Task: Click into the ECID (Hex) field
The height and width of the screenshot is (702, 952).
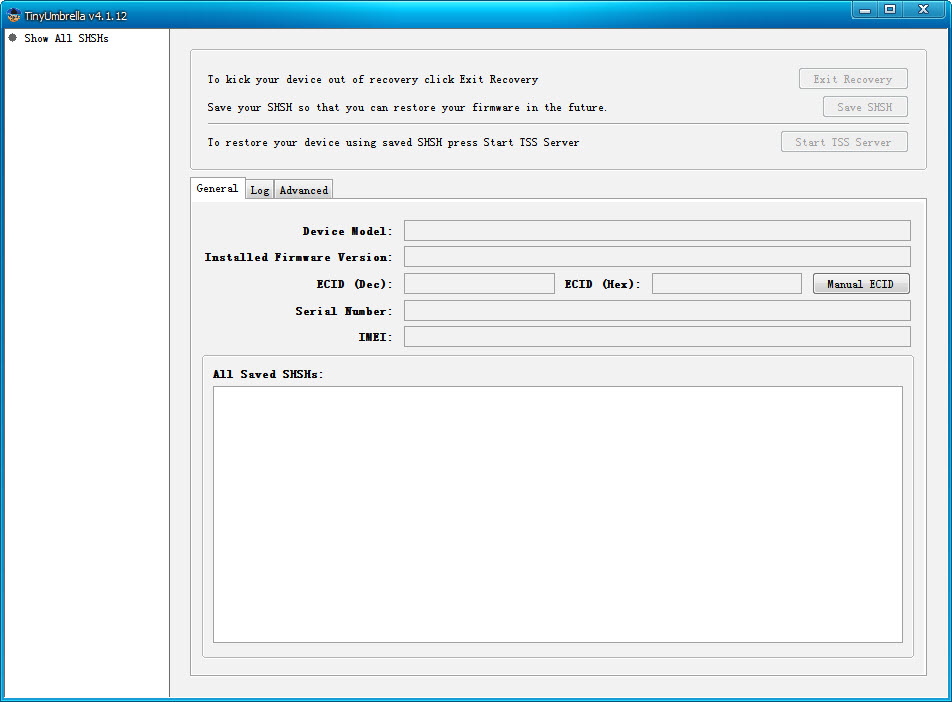Action: pos(727,284)
